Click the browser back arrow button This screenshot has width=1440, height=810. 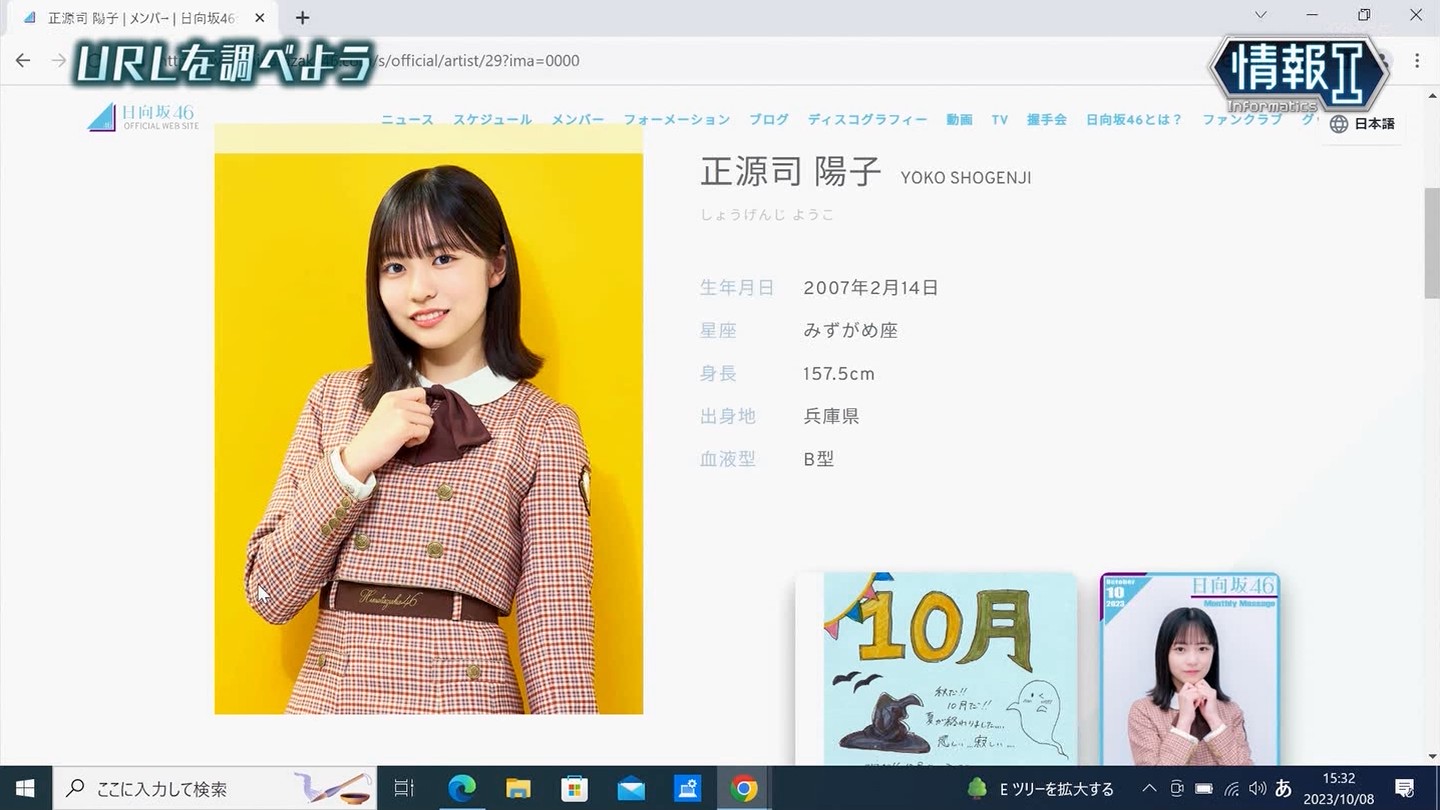coord(23,60)
